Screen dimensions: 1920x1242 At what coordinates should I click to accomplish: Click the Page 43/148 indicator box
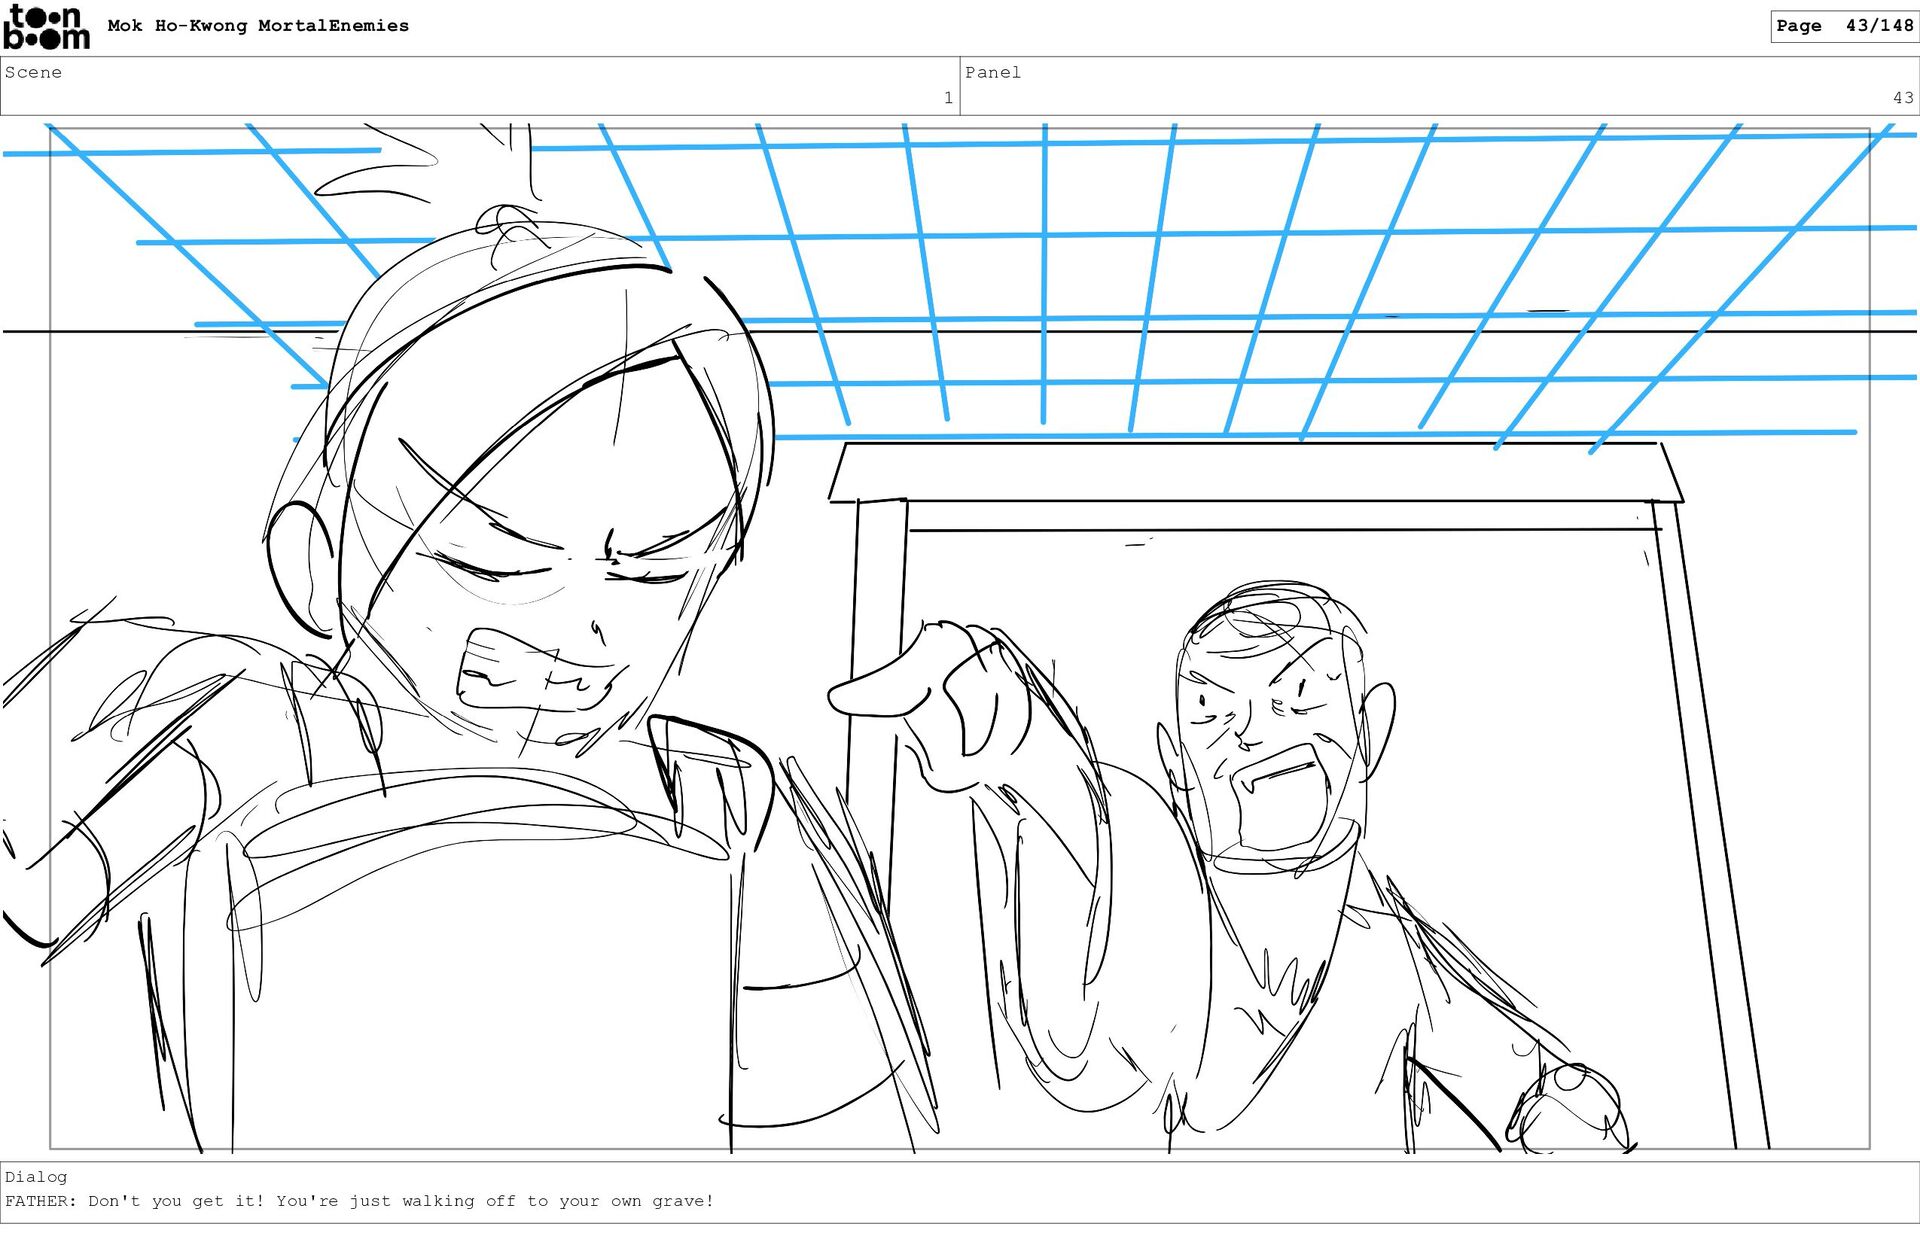(1843, 26)
